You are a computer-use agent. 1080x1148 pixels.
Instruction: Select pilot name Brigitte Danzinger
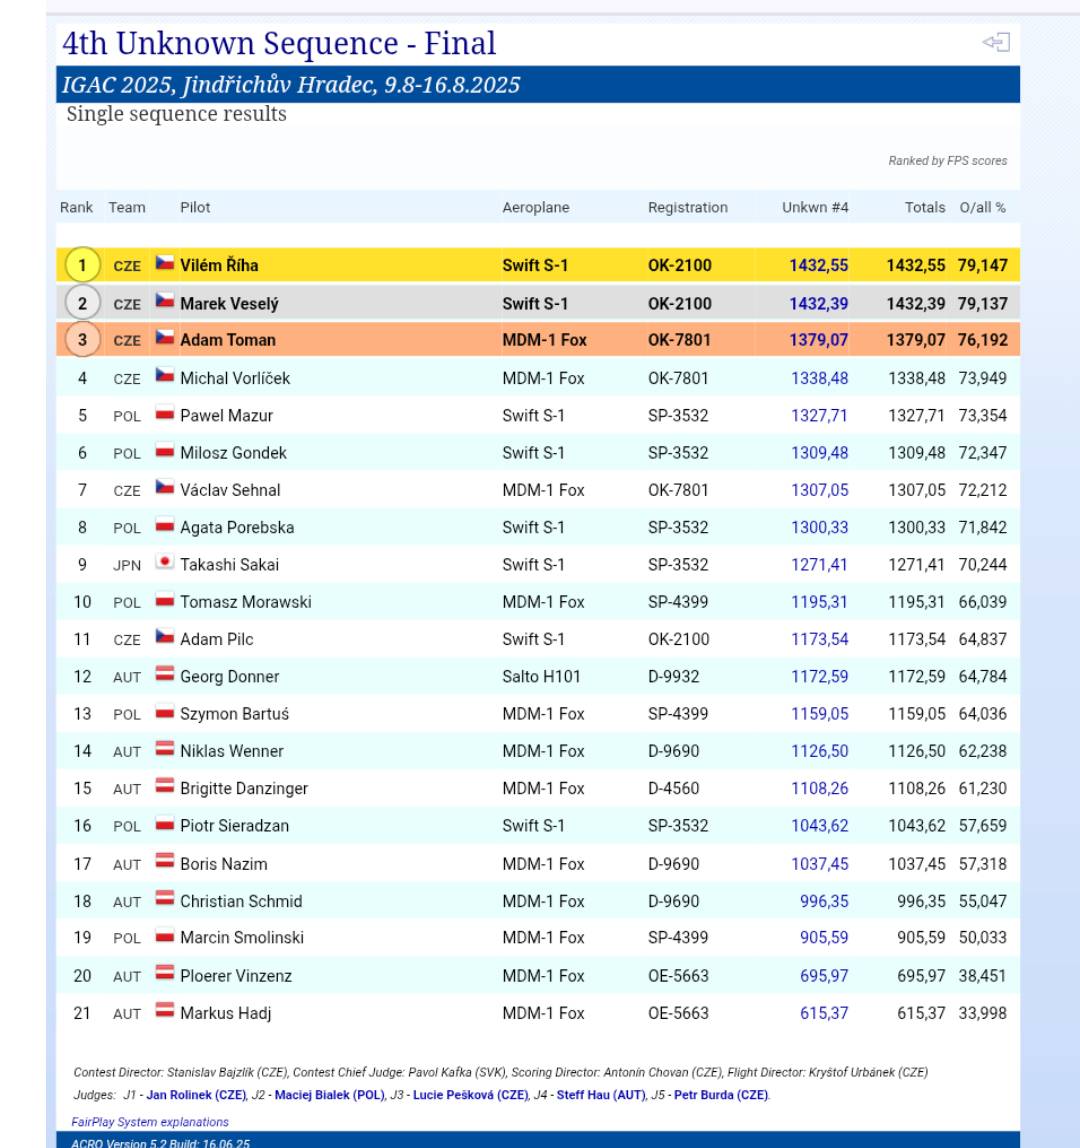point(244,788)
